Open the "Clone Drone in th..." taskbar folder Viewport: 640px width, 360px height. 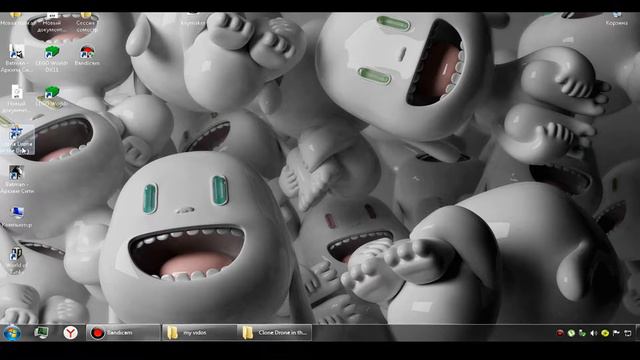pyautogui.click(x=275, y=333)
